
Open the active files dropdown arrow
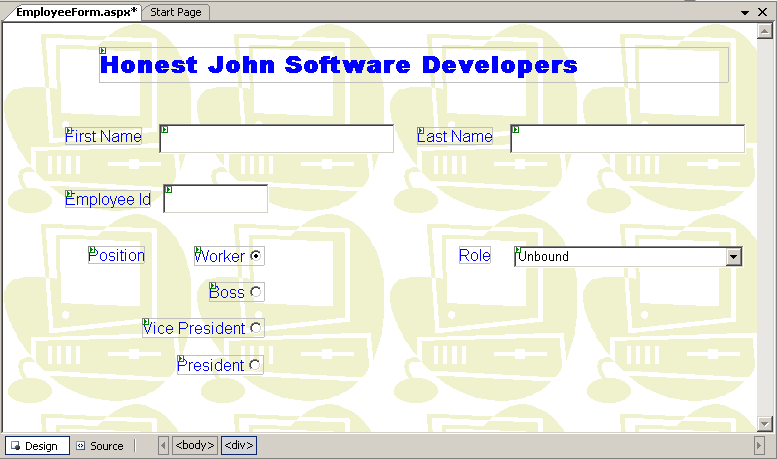[746, 12]
